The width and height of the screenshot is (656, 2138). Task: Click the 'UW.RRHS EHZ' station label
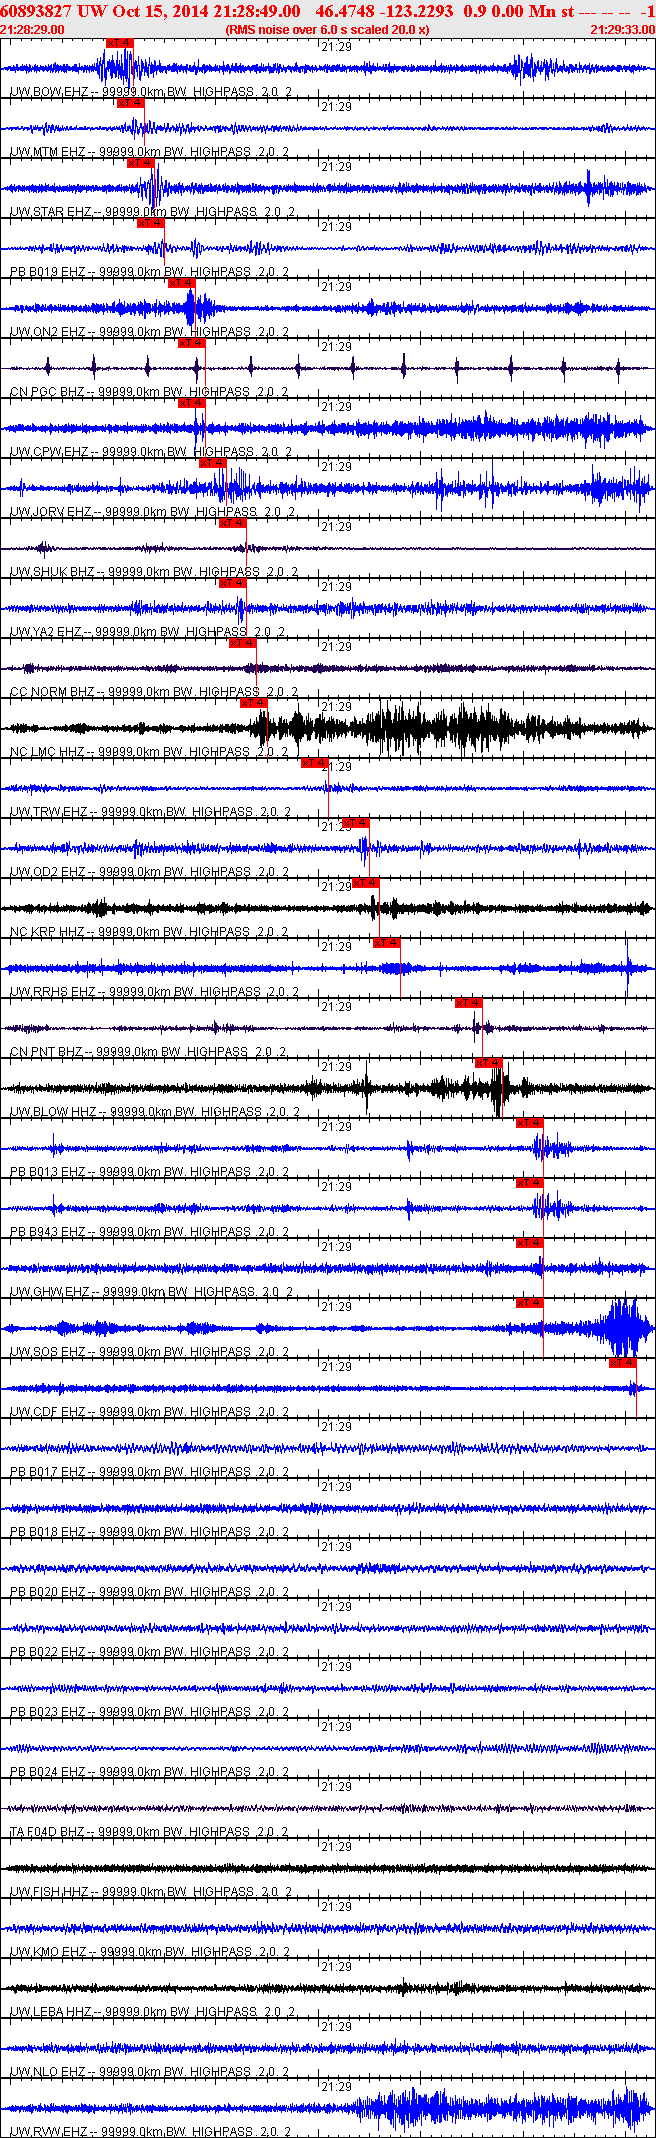52,992
